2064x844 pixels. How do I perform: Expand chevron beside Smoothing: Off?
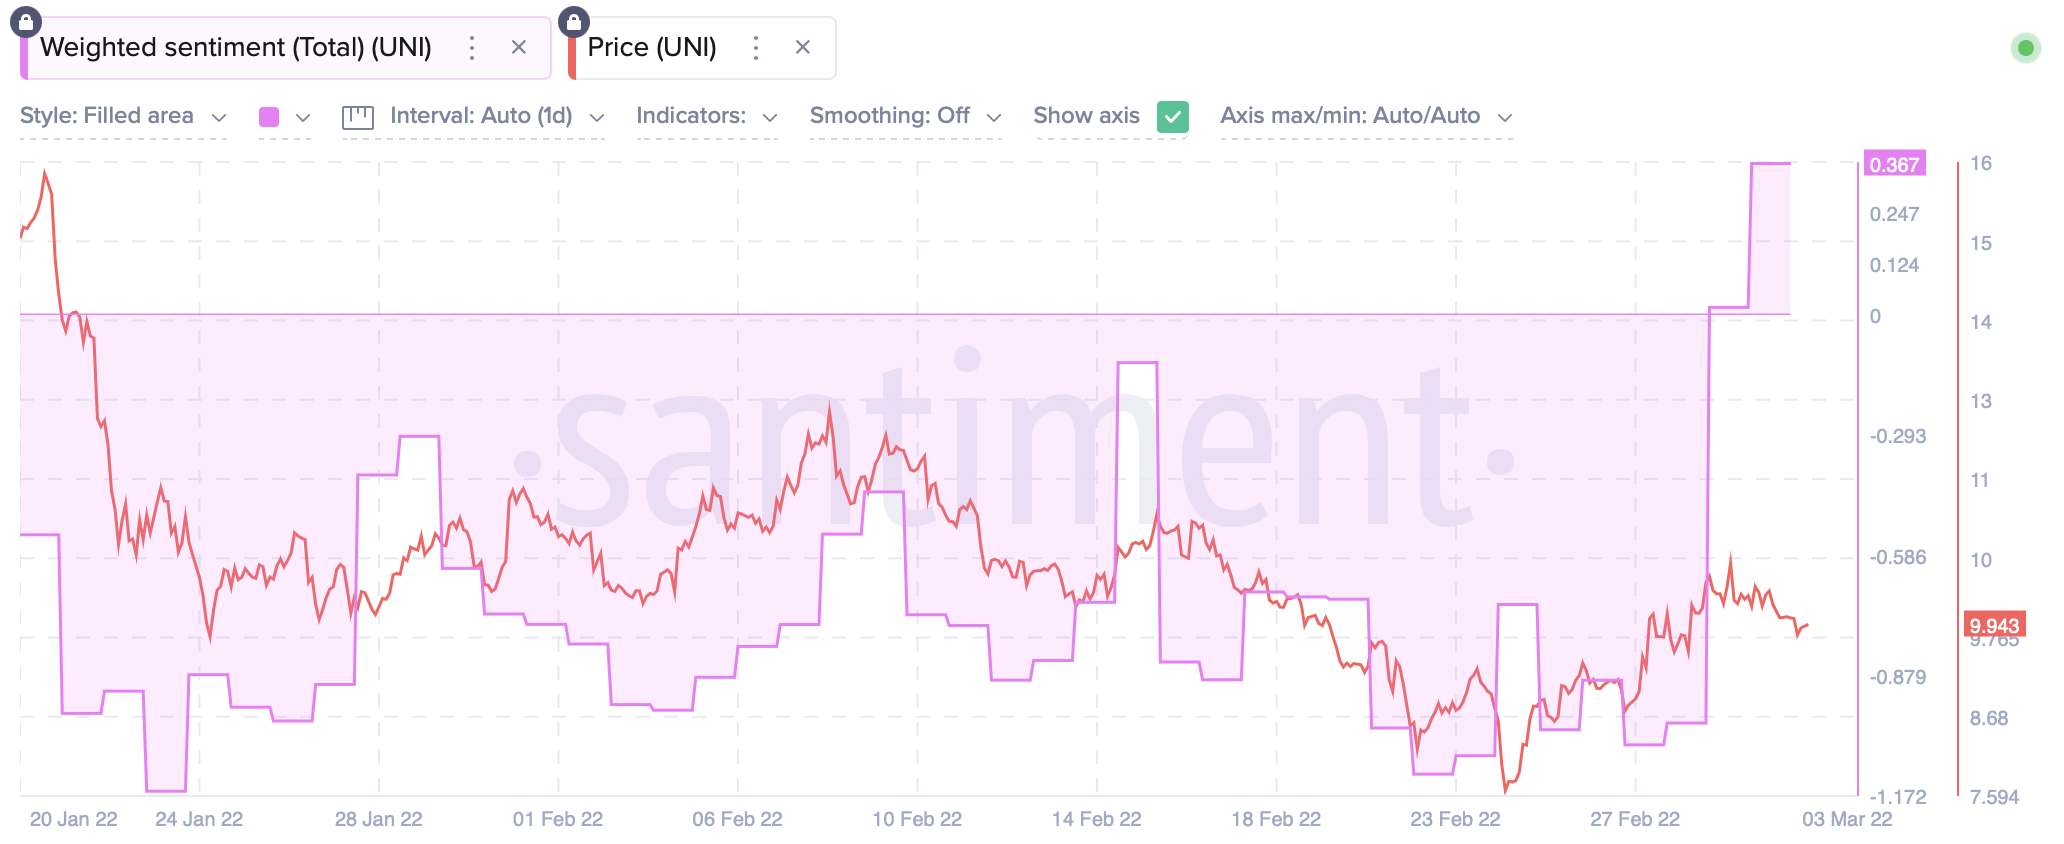(994, 118)
